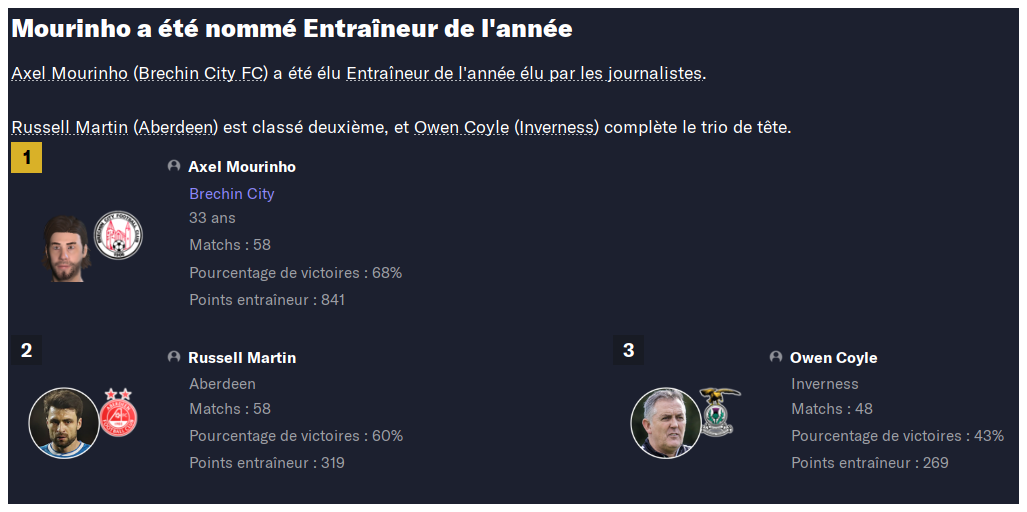The width and height of the screenshot is (1027, 512).
Task: Click the person icon beside Owen Coyle
Action: (775, 357)
